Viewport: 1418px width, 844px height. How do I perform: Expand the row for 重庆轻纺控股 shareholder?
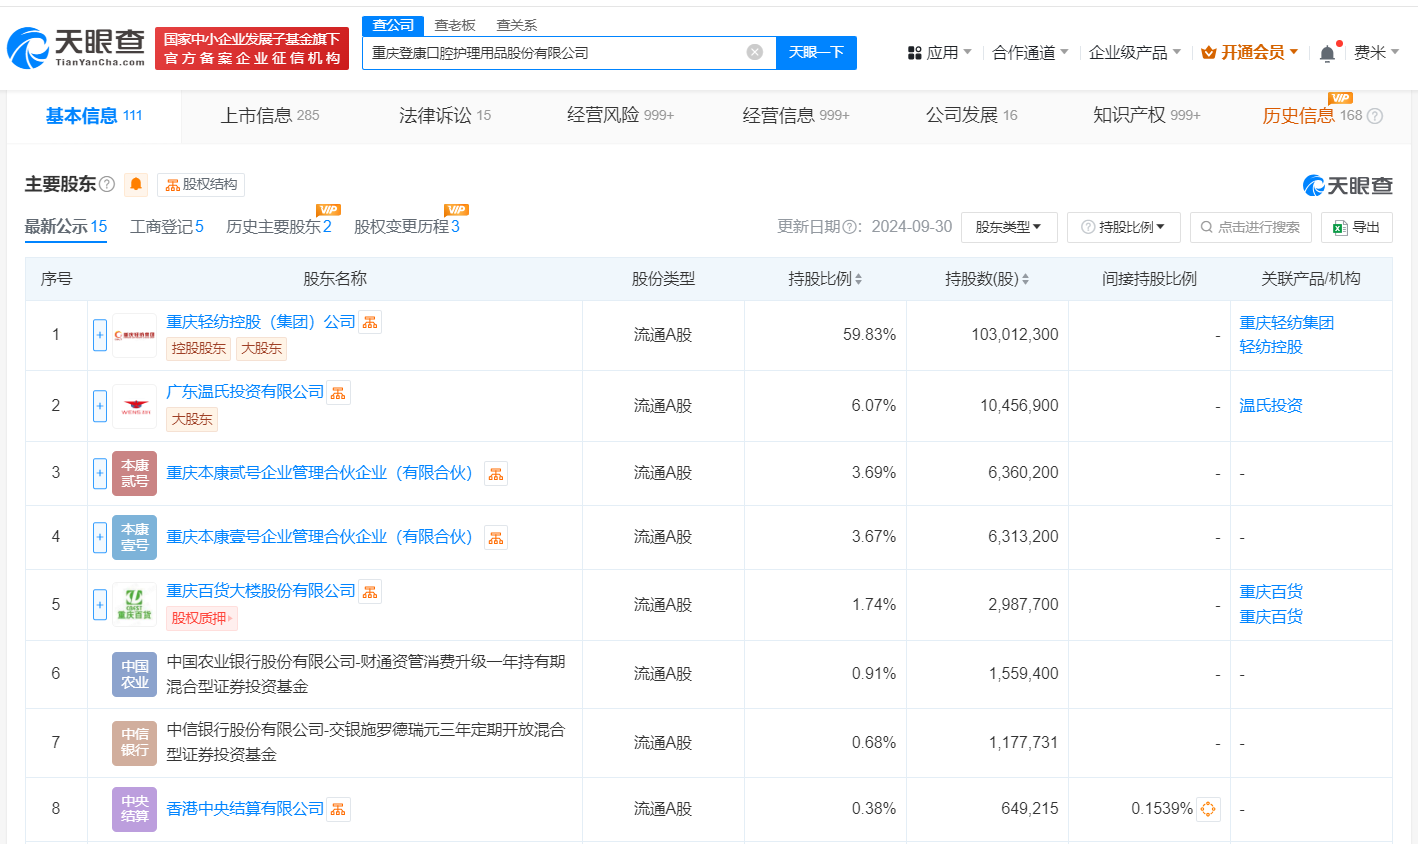[100, 335]
